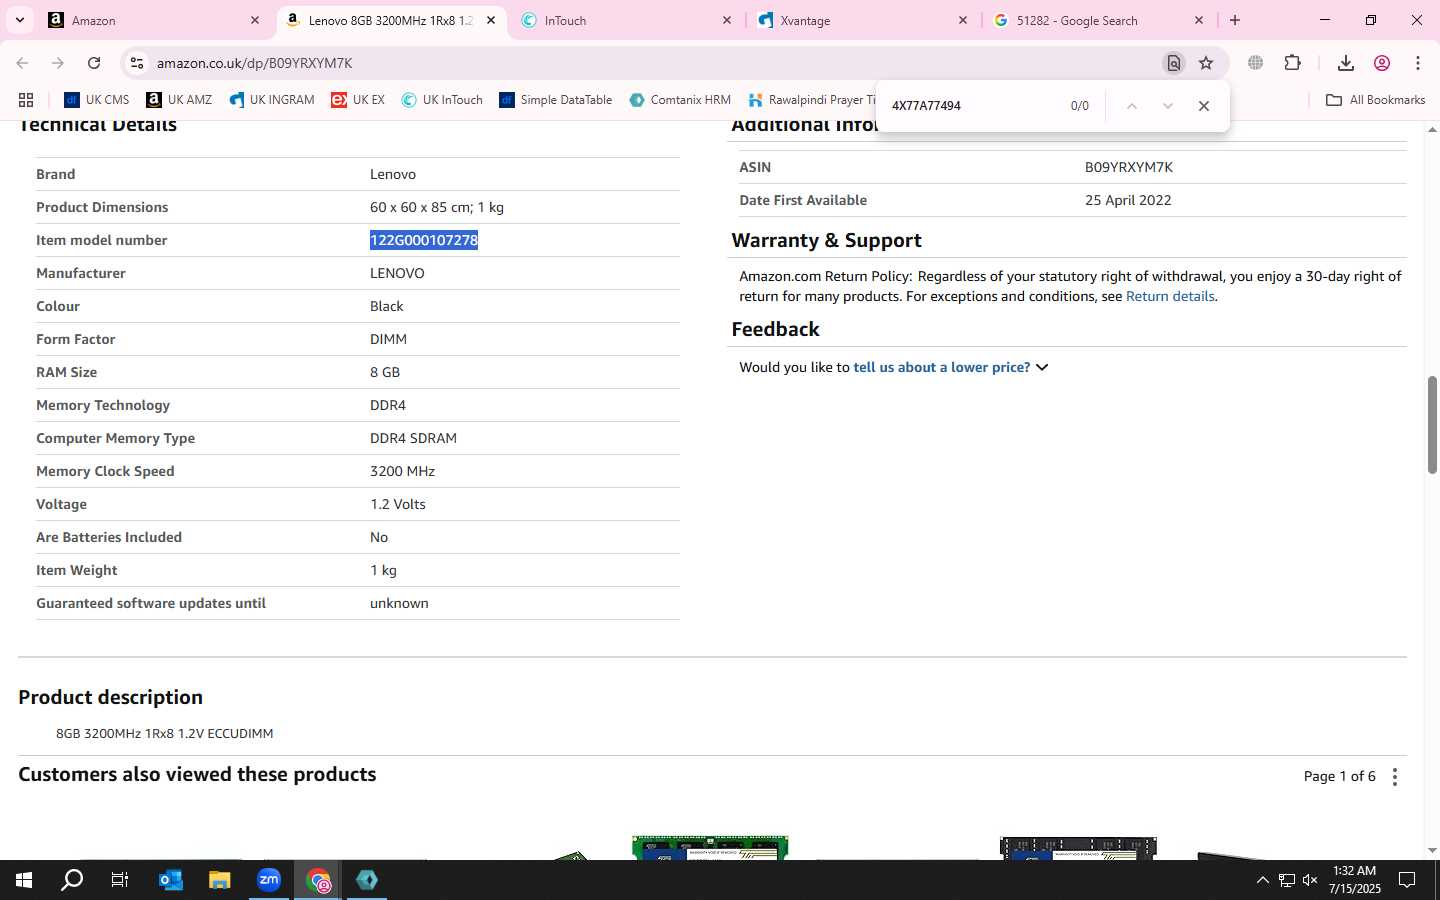Open the teal diamond app on the taskbar
Screen dimensions: 1440x900
pos(367,880)
